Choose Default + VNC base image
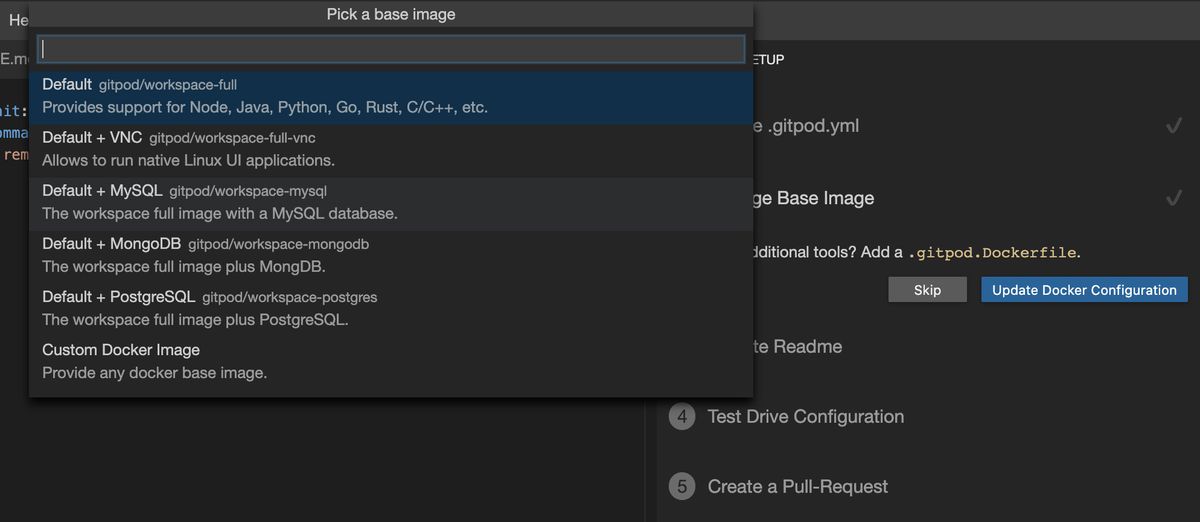The height and width of the screenshot is (522, 1200). [391, 150]
